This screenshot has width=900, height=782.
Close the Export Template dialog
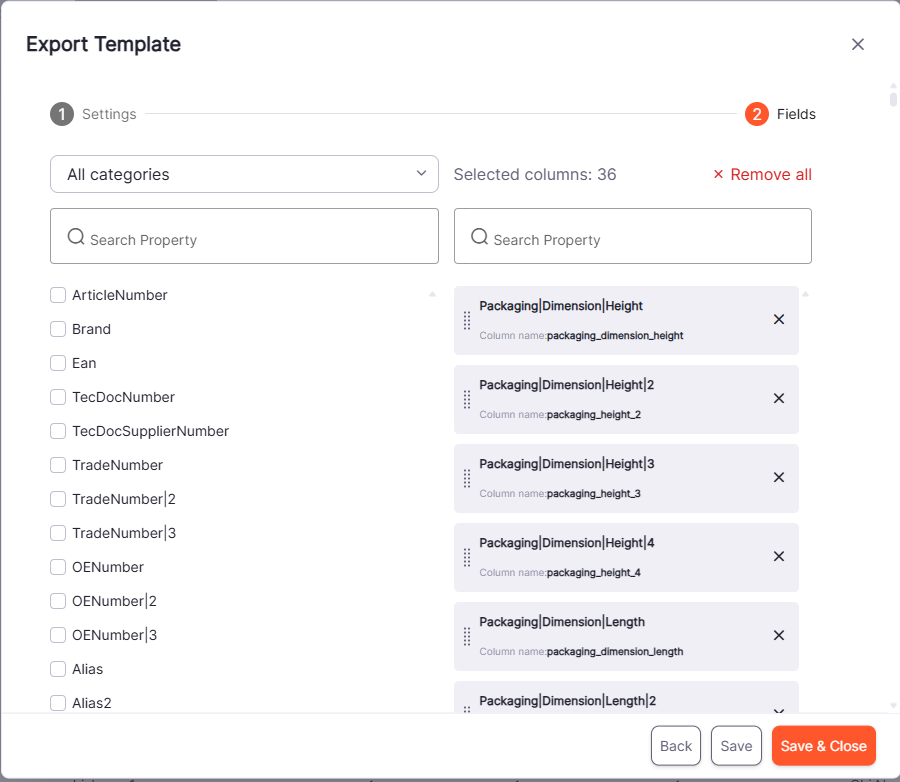coord(857,44)
